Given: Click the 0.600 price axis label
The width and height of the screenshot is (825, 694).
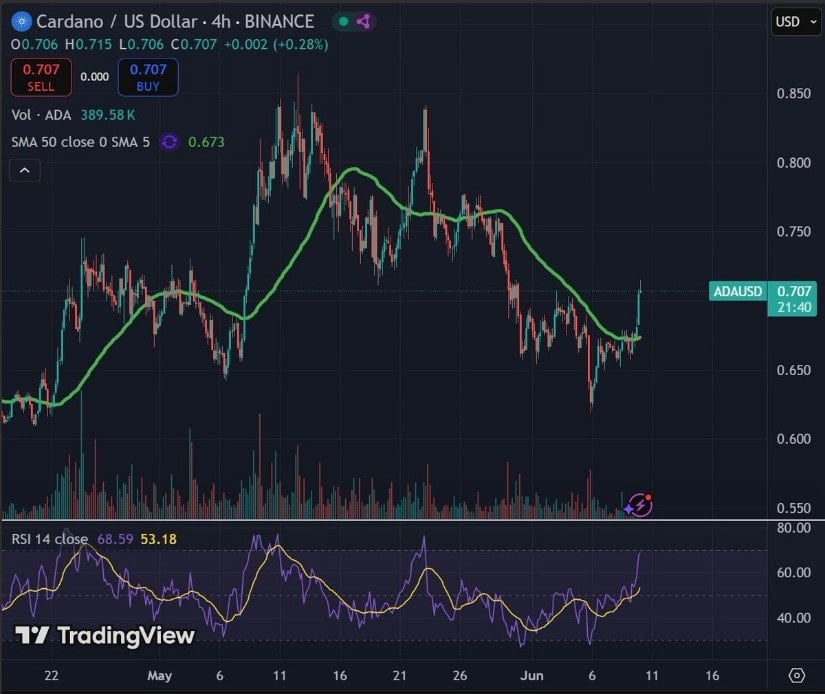Looking at the screenshot, I should pyautogui.click(x=793, y=439).
